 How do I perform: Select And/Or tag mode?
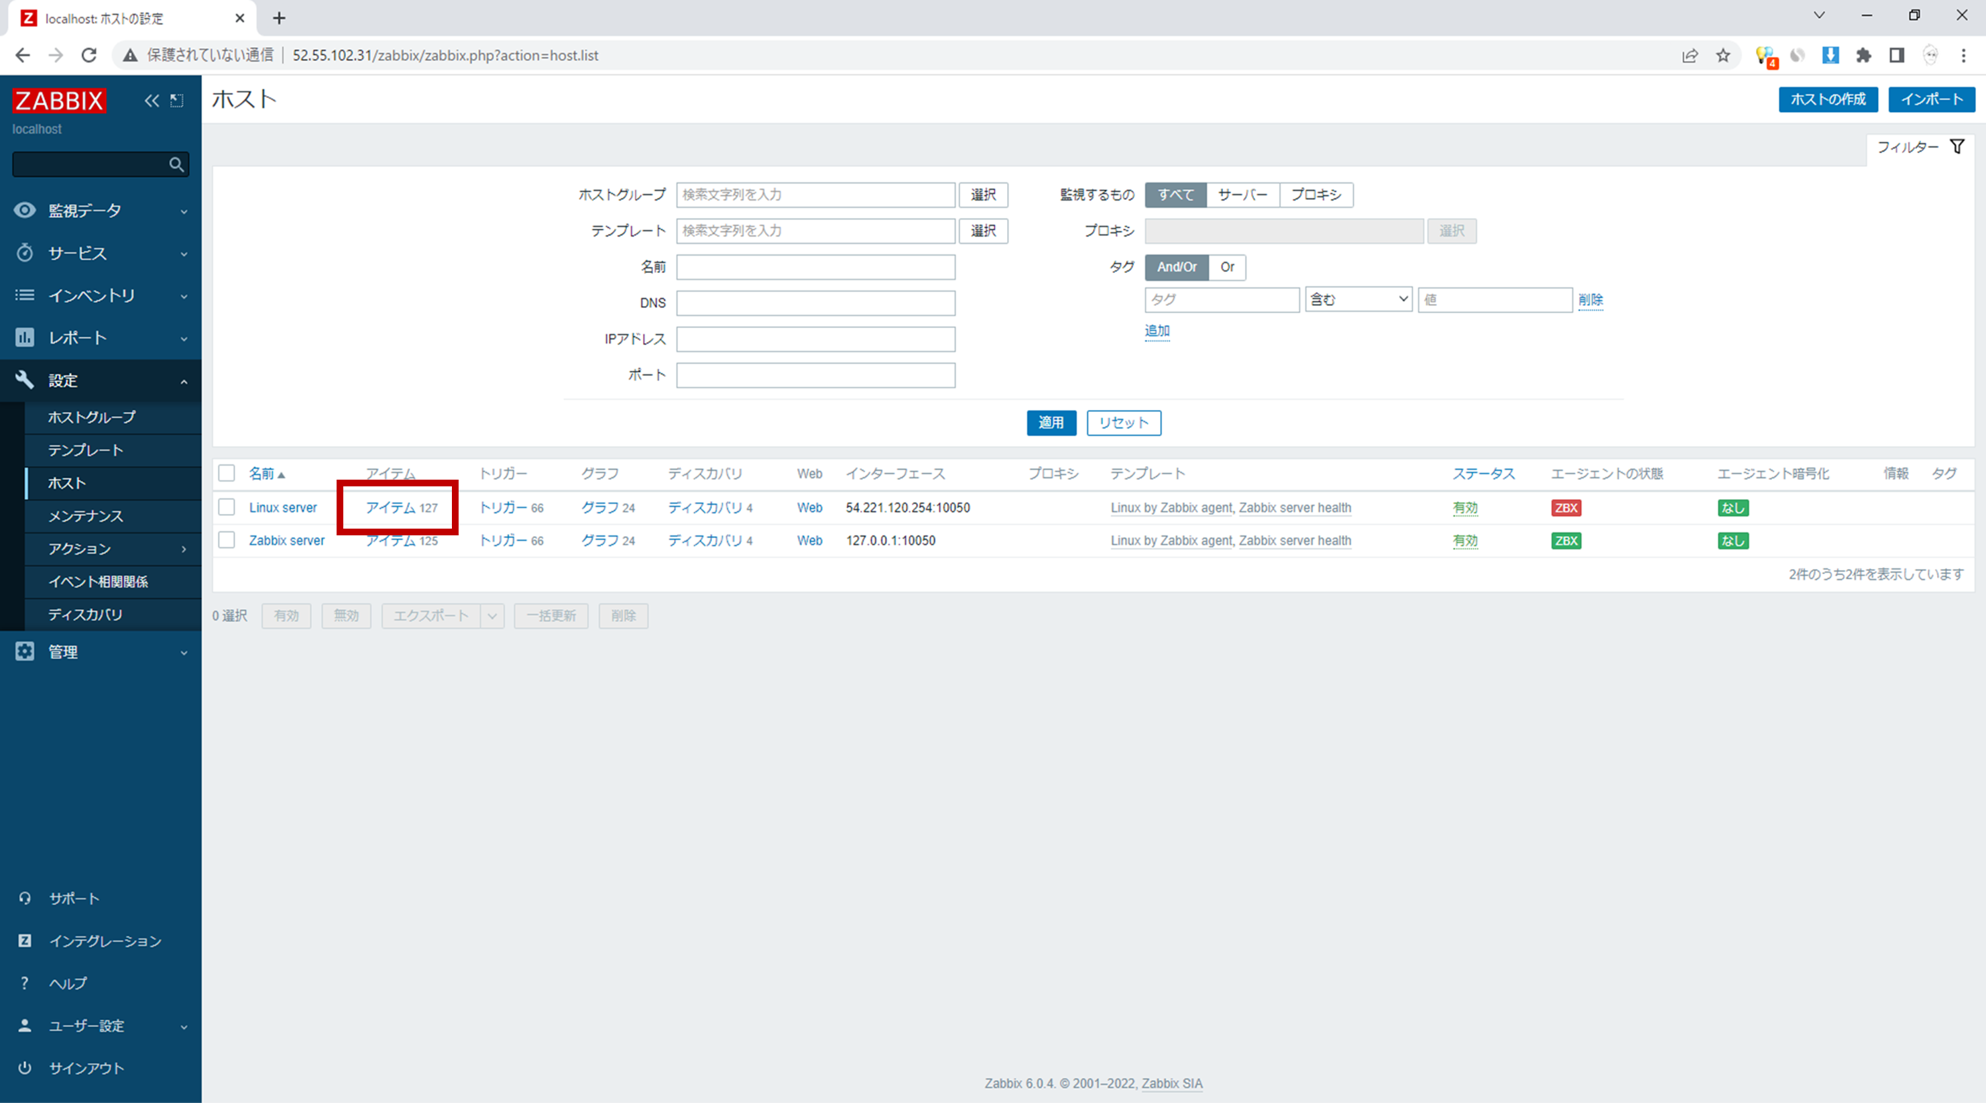click(1176, 267)
